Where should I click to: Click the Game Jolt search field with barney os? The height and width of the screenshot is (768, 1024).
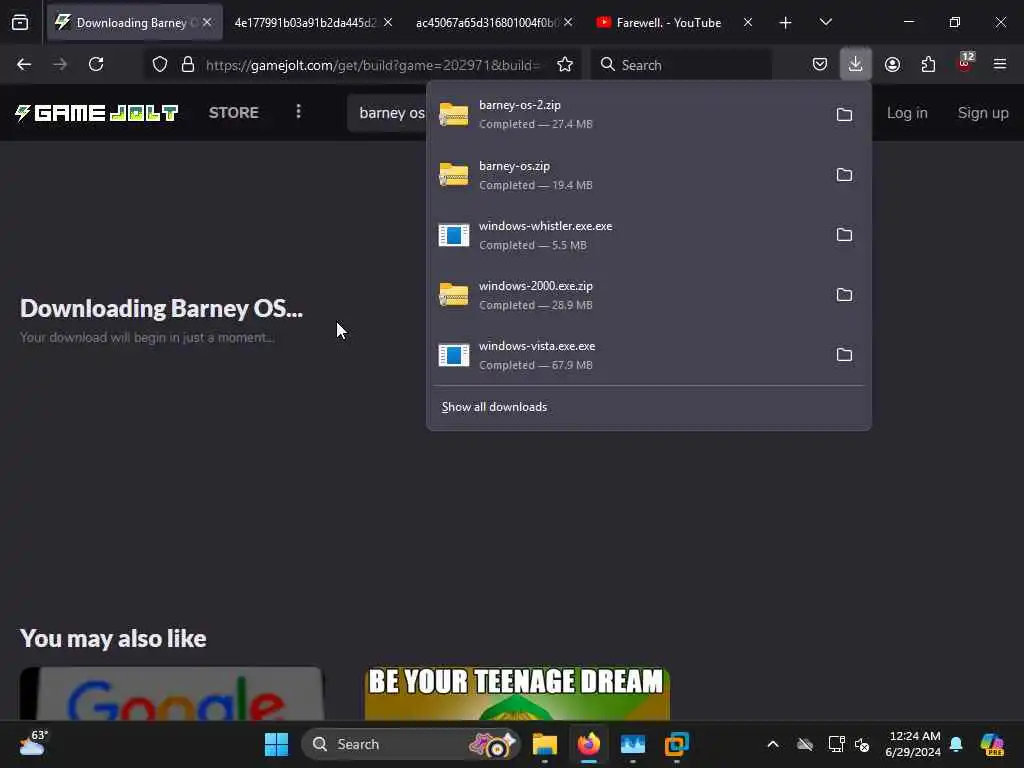coord(387,113)
